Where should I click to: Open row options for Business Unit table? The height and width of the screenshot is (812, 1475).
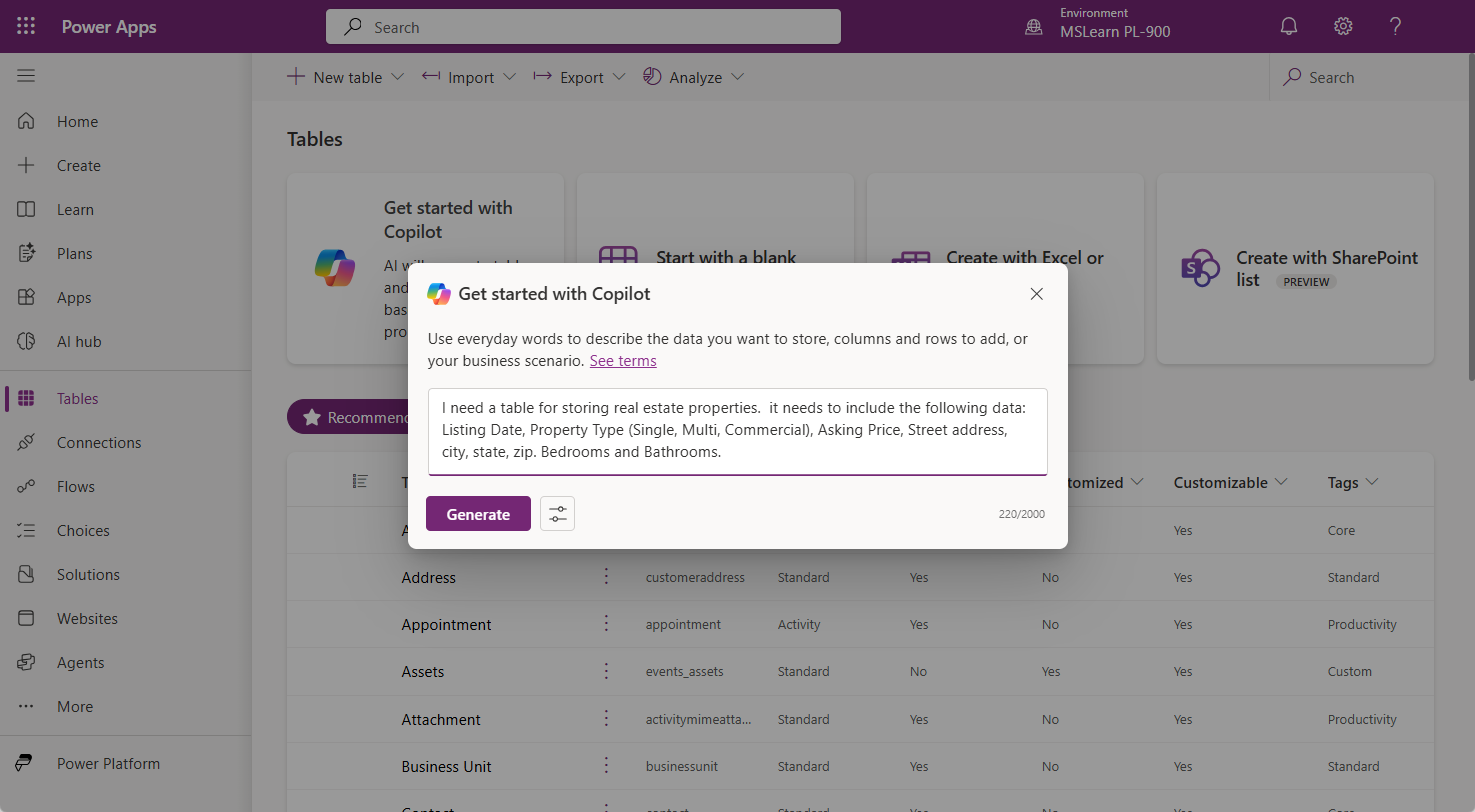point(606,765)
